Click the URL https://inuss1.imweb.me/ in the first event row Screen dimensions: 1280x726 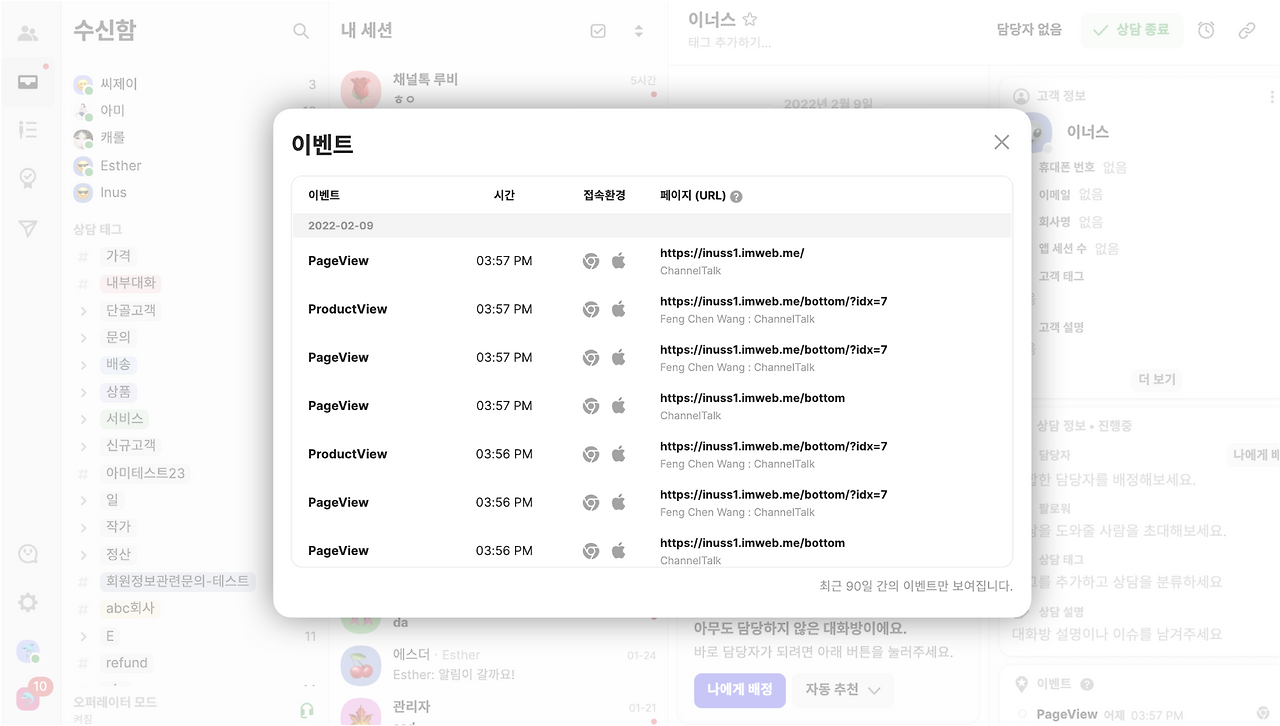pyautogui.click(x=732, y=253)
